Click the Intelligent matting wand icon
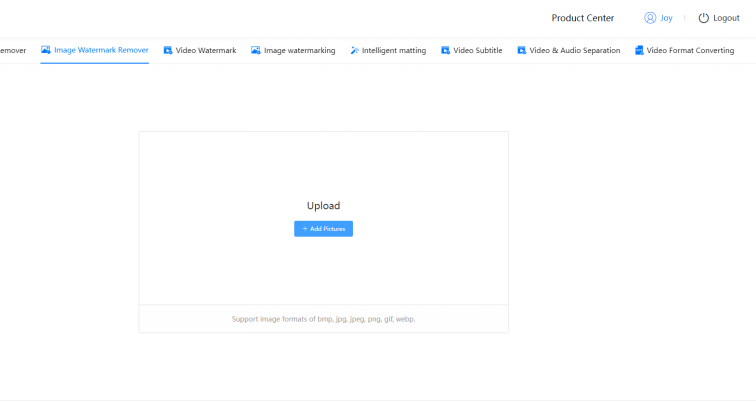This screenshot has width=756, height=403. (x=354, y=50)
